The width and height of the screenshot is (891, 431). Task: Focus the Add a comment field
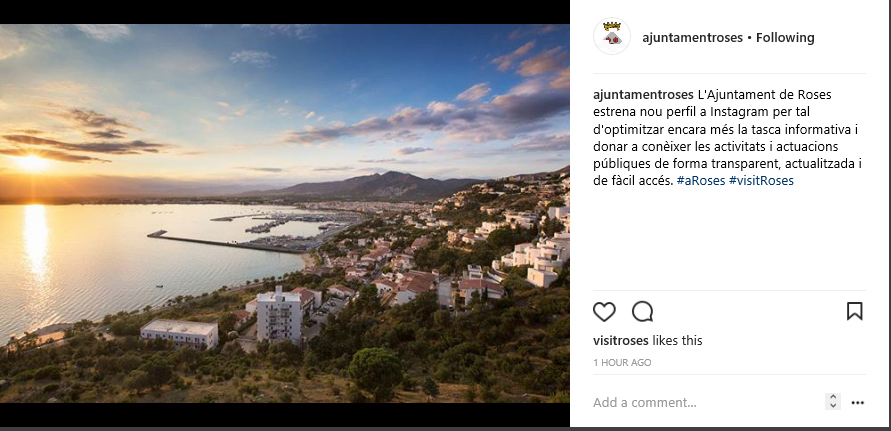(700, 403)
